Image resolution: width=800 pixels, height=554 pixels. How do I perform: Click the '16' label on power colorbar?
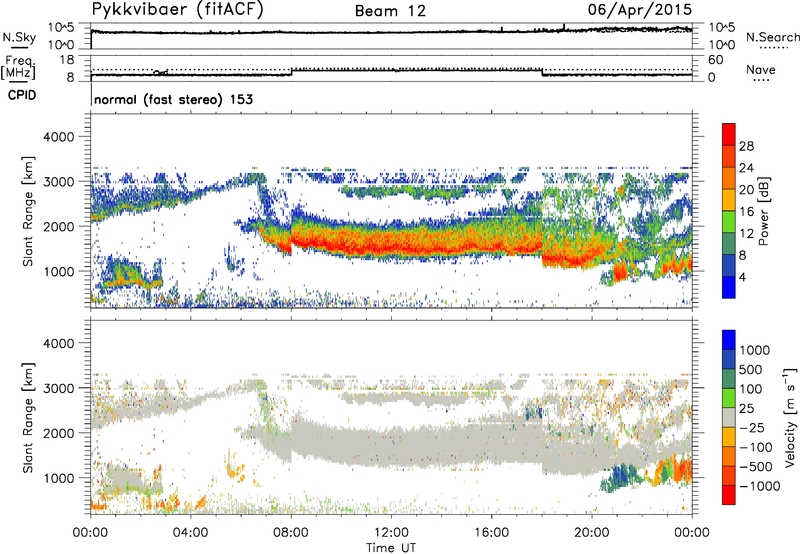(x=746, y=212)
